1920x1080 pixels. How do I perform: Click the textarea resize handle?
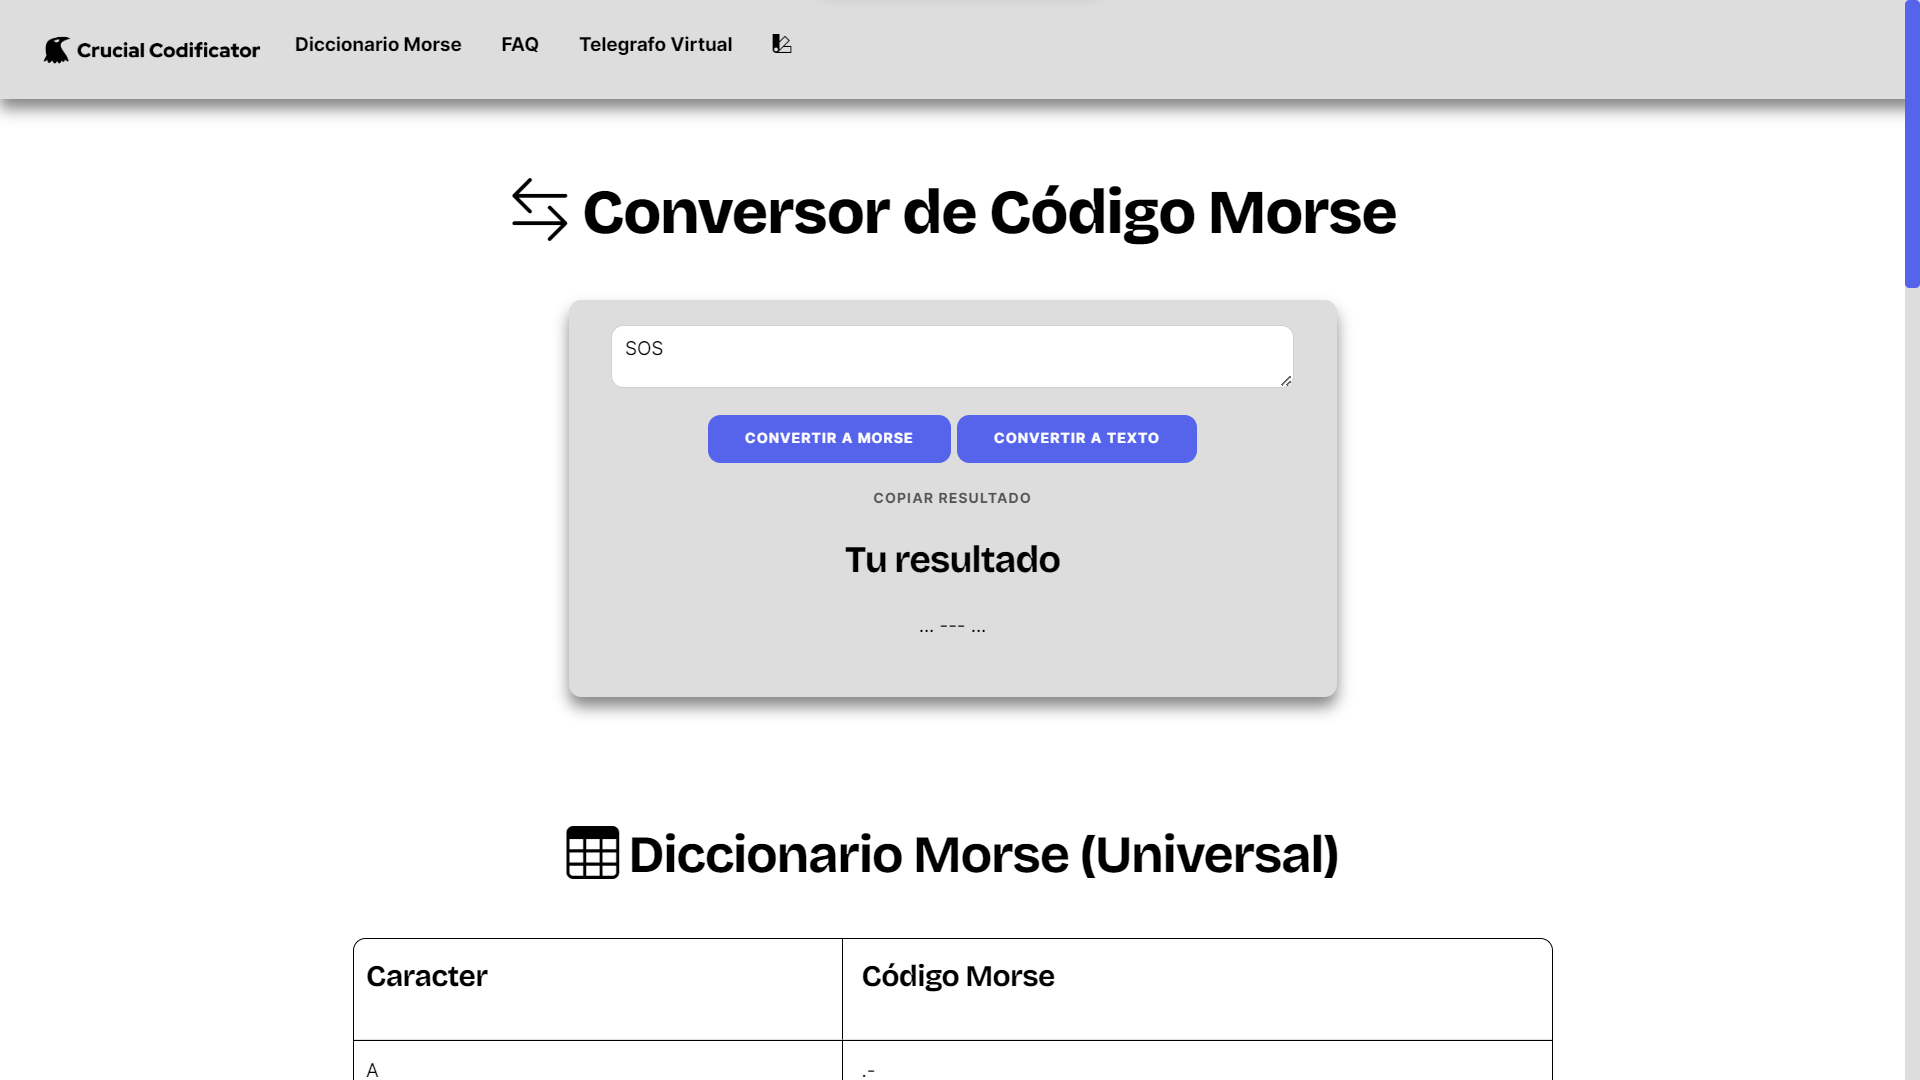coord(1286,380)
